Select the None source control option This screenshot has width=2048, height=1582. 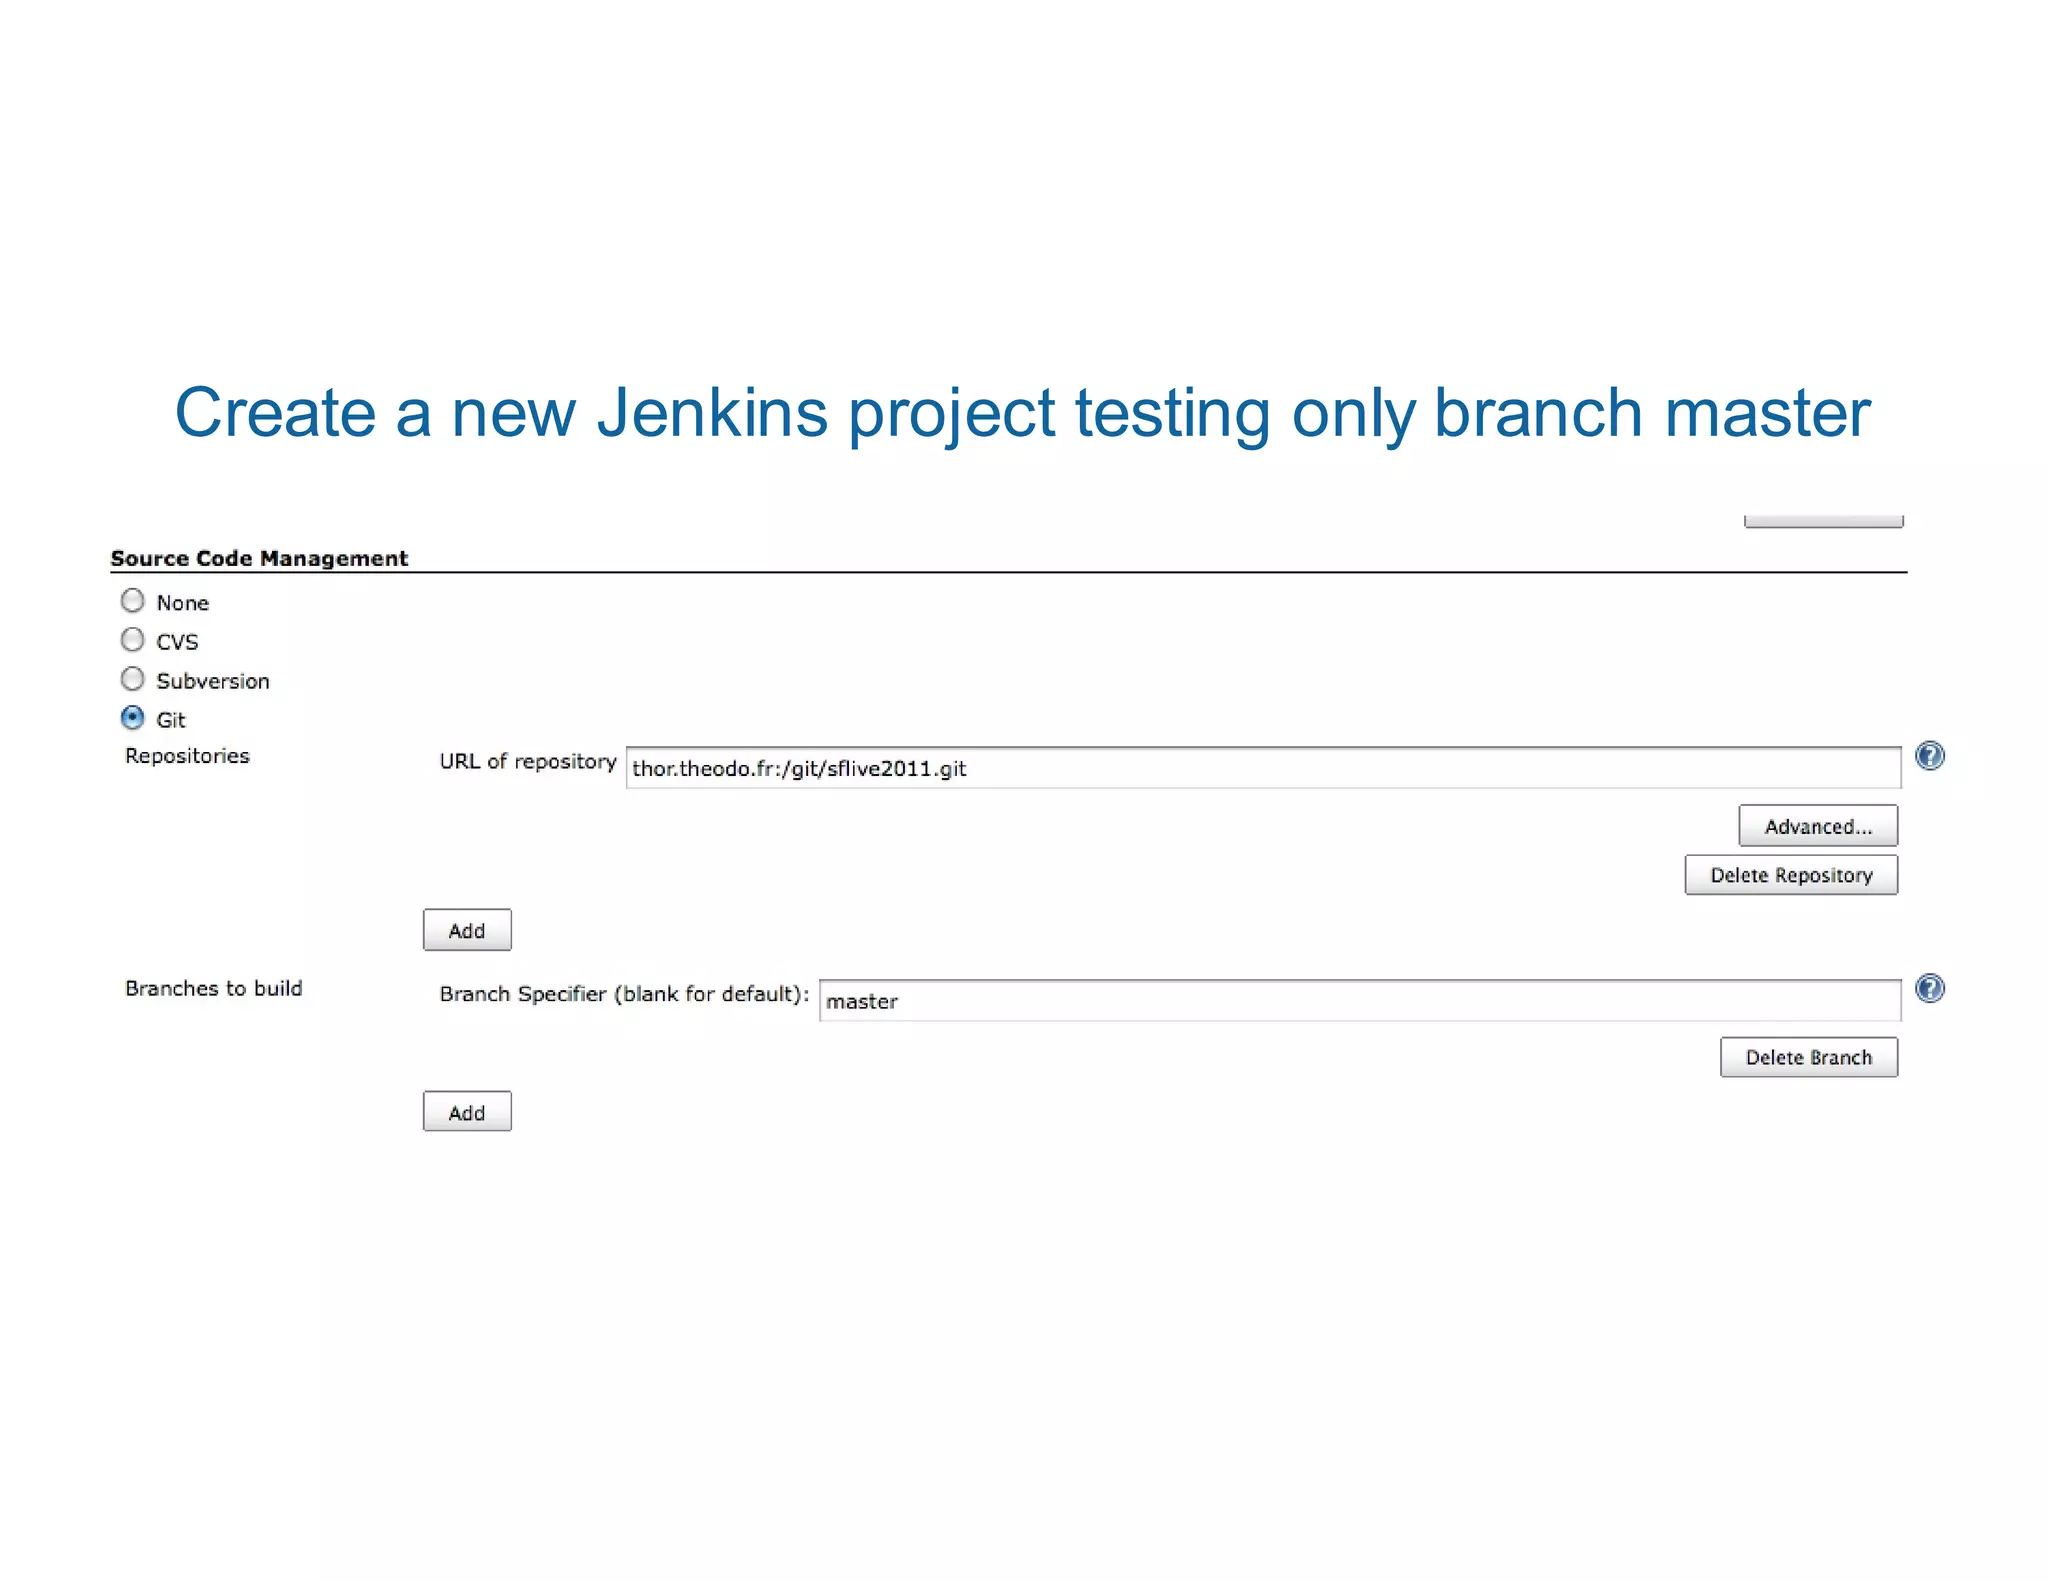[132, 601]
